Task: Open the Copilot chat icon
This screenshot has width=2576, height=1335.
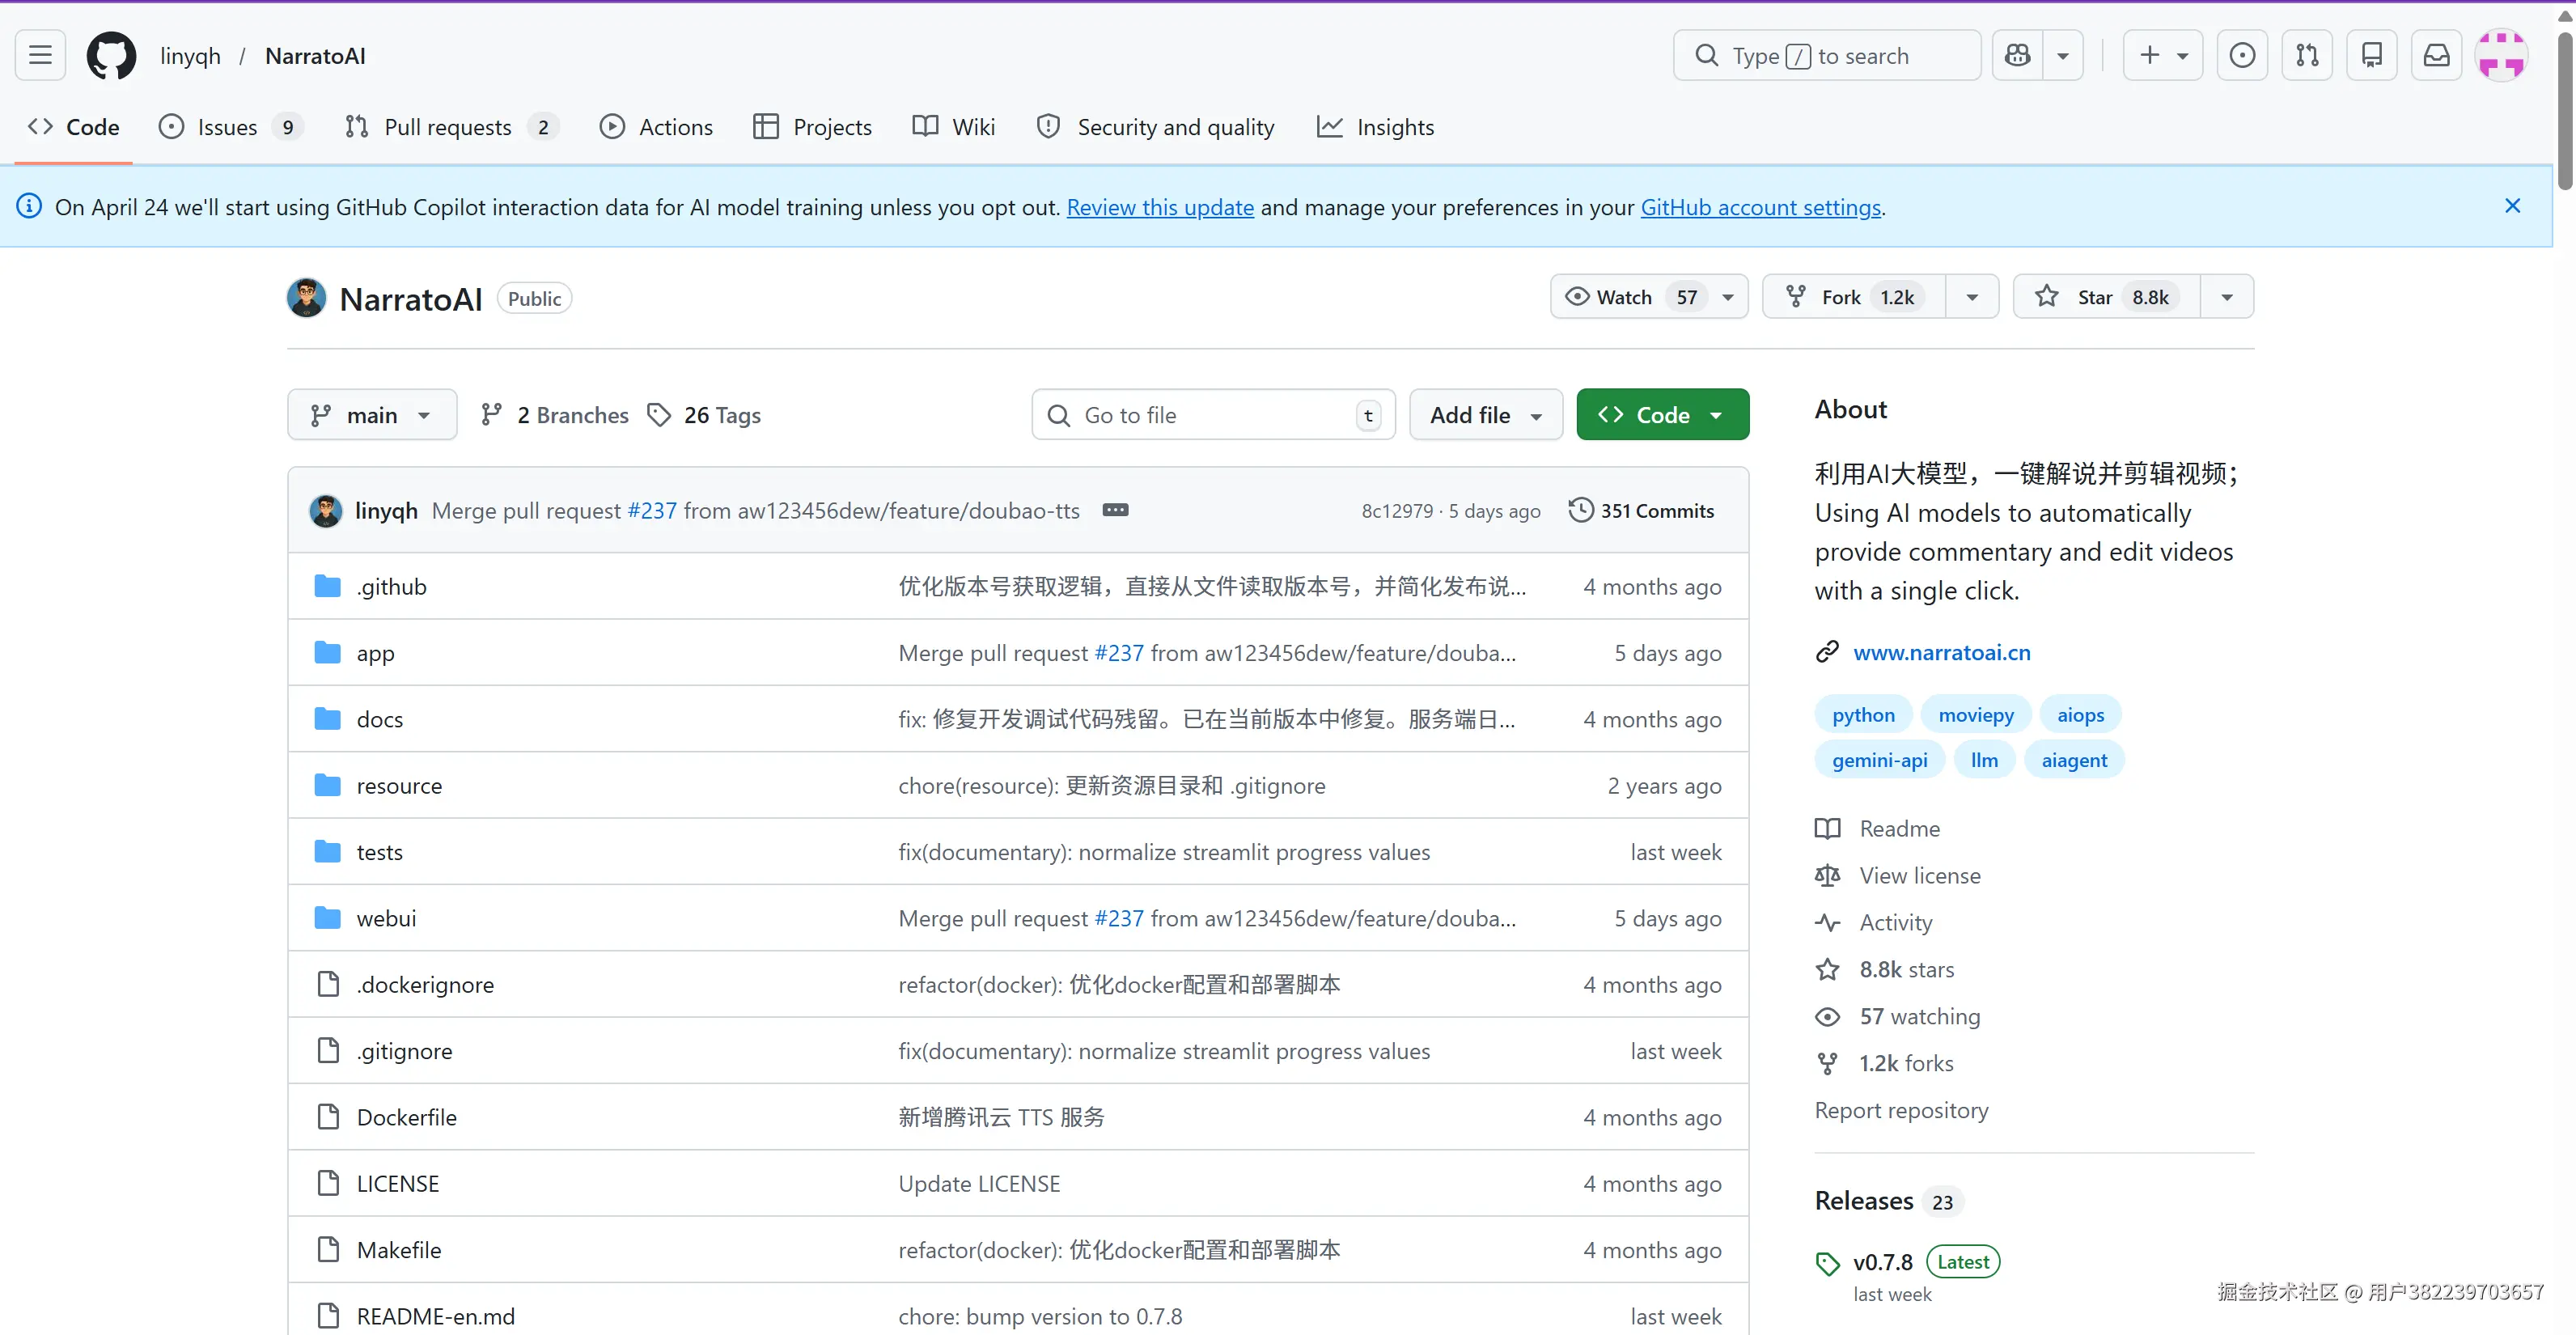Action: [x=2017, y=55]
